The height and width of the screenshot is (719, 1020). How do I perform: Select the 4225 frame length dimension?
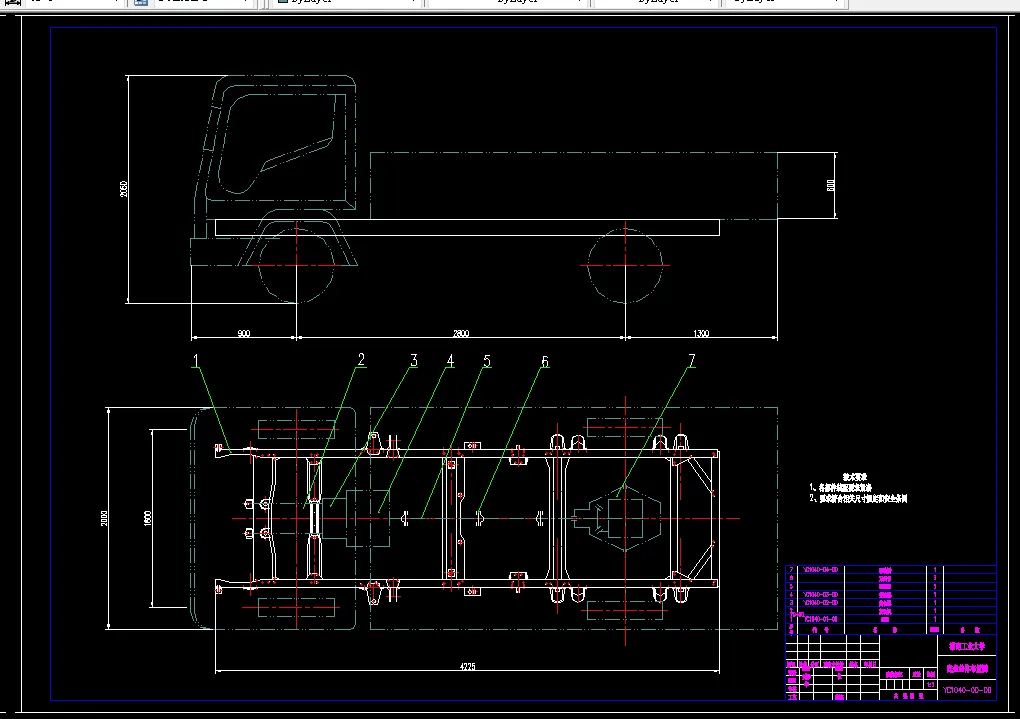[467, 666]
